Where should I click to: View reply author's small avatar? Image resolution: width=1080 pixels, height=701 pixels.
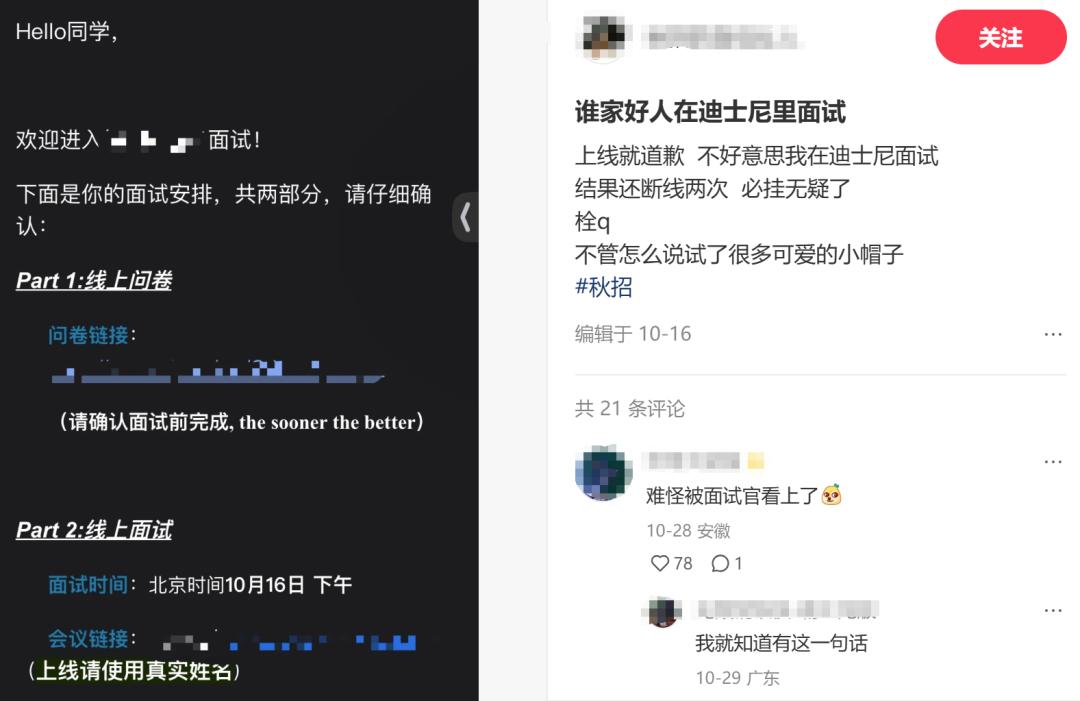[663, 611]
